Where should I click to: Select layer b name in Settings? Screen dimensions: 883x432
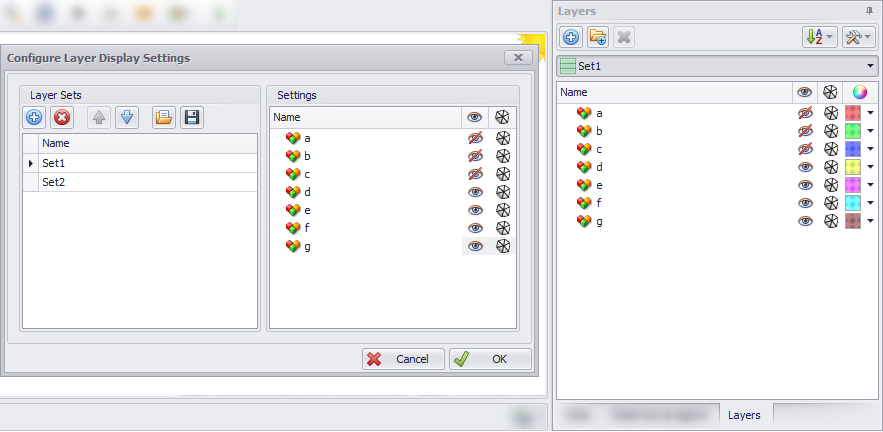pyautogui.click(x=307, y=156)
